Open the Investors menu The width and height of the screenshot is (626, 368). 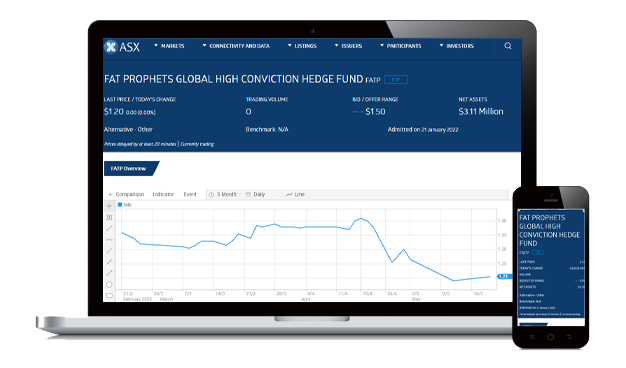[x=457, y=46]
